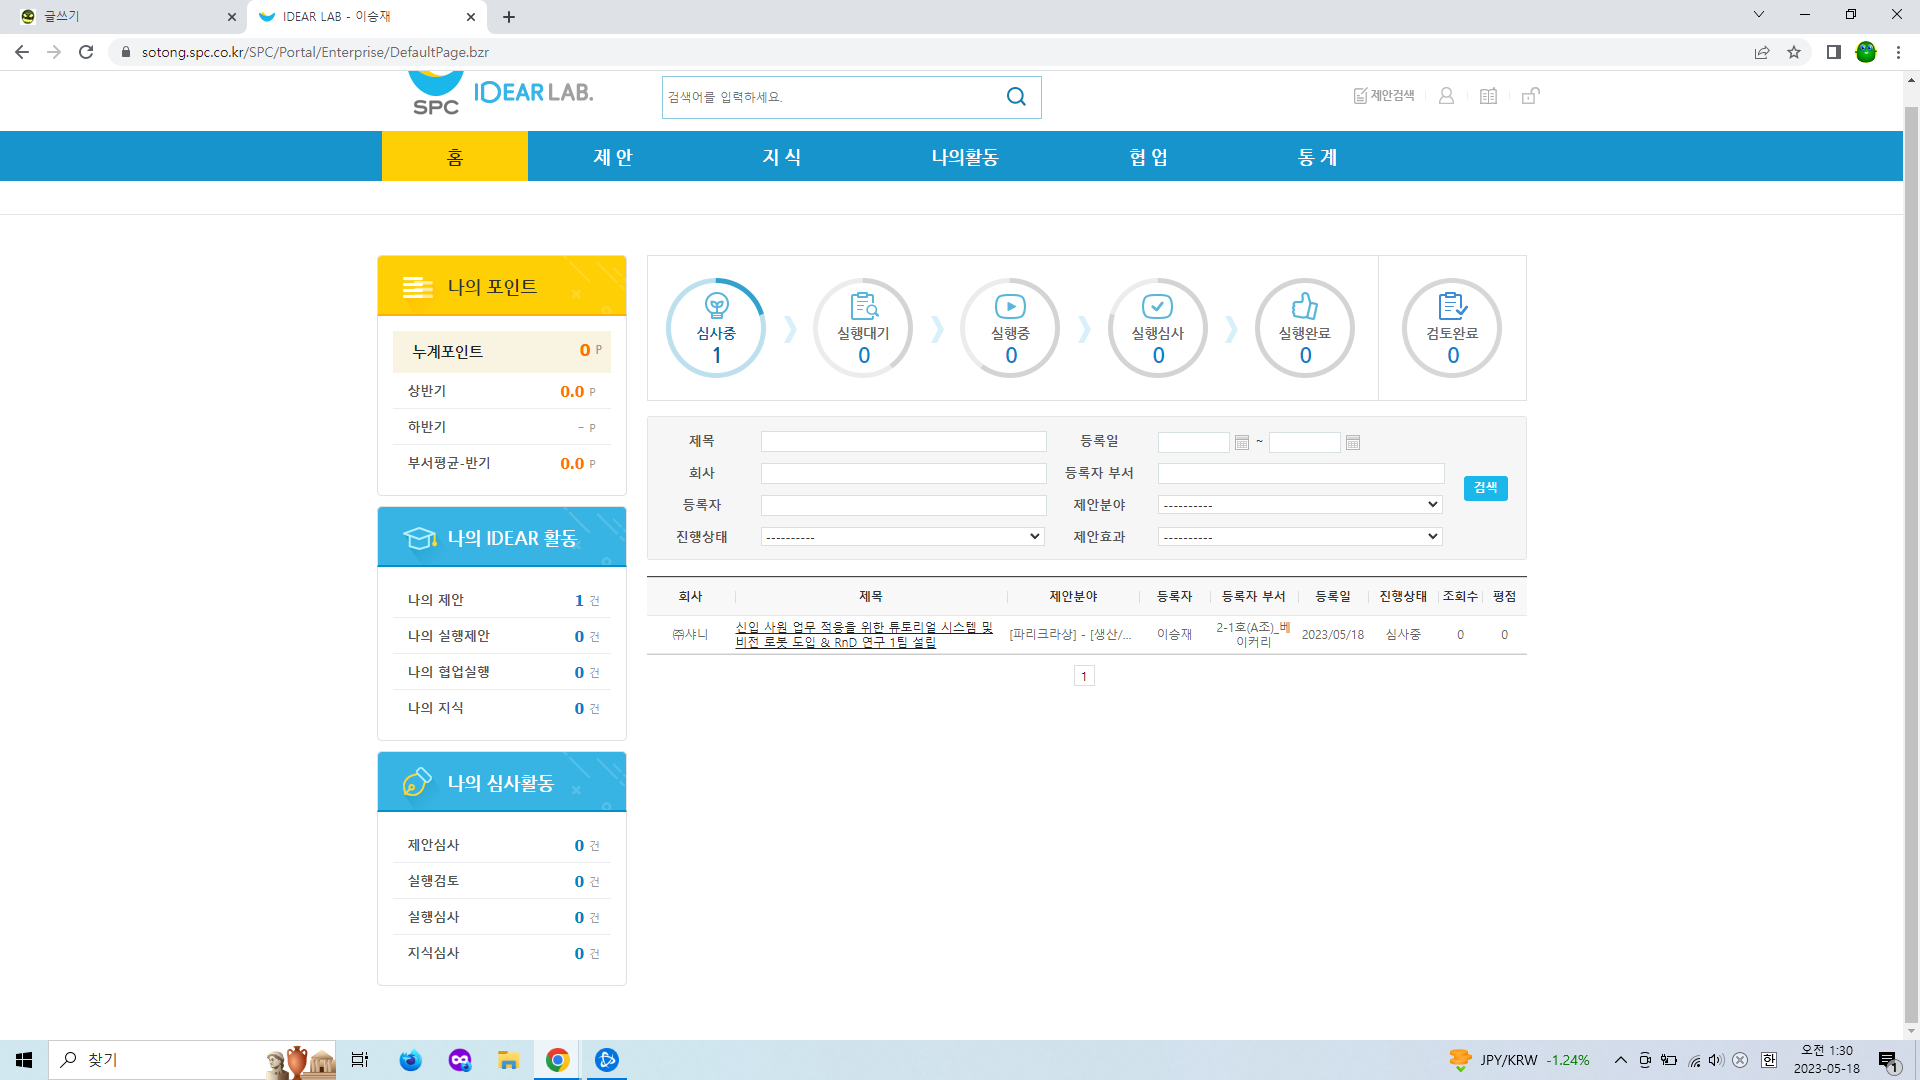This screenshot has width=1920, height=1080.
Task: Expand the 제안효과 dropdown
Action: [1300, 537]
